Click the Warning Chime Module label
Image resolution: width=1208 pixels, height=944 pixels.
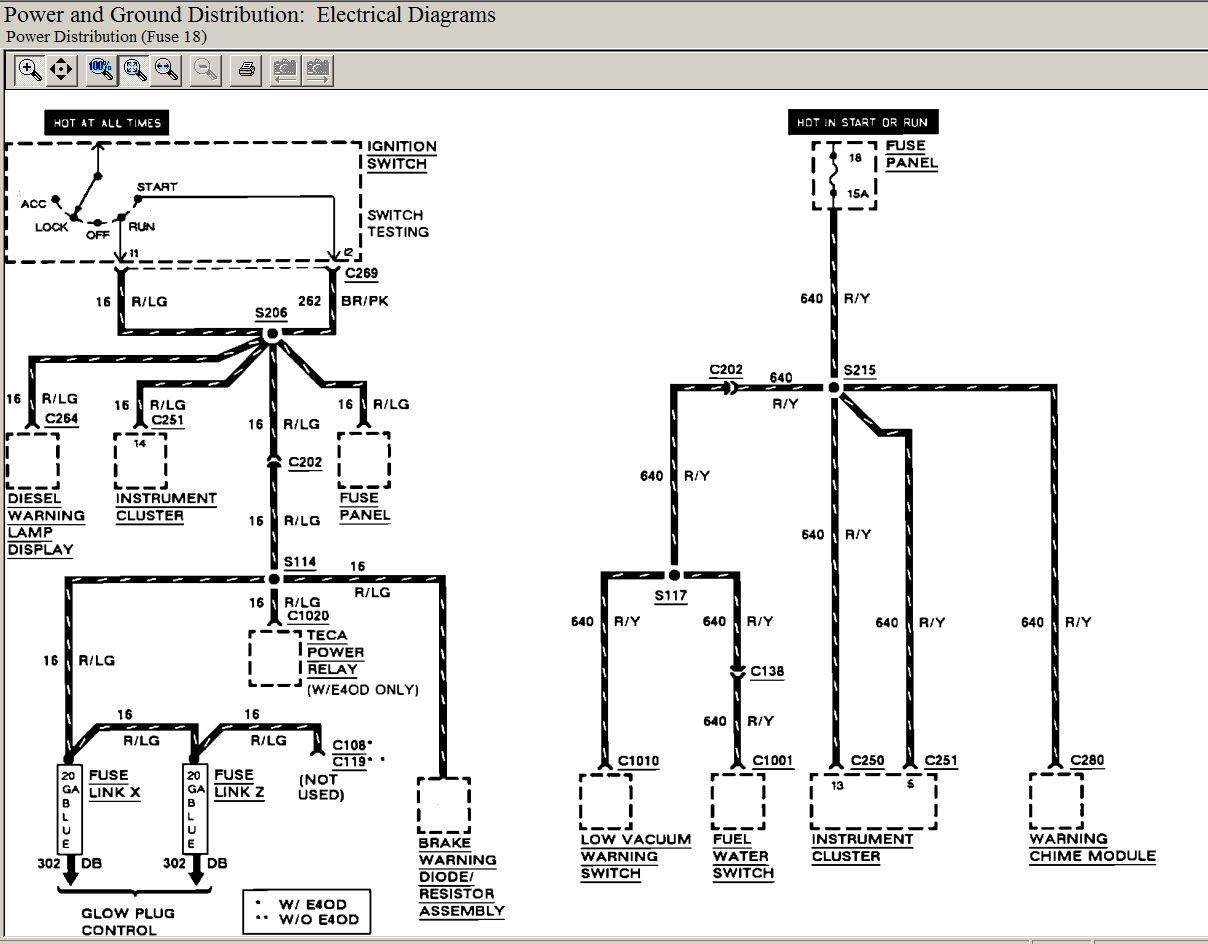tap(1092, 847)
